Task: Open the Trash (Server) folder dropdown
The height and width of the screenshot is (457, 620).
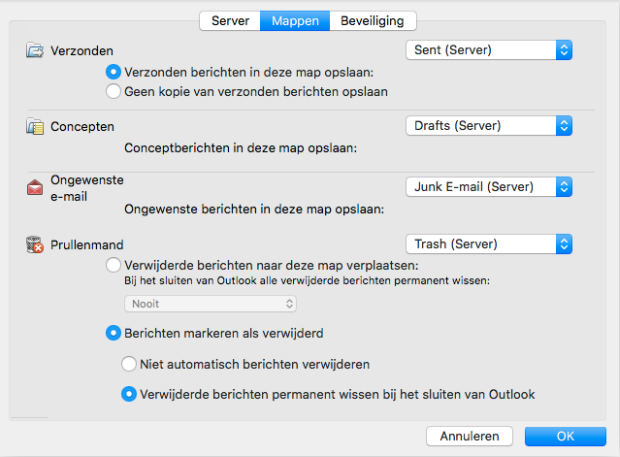Action: click(x=488, y=244)
